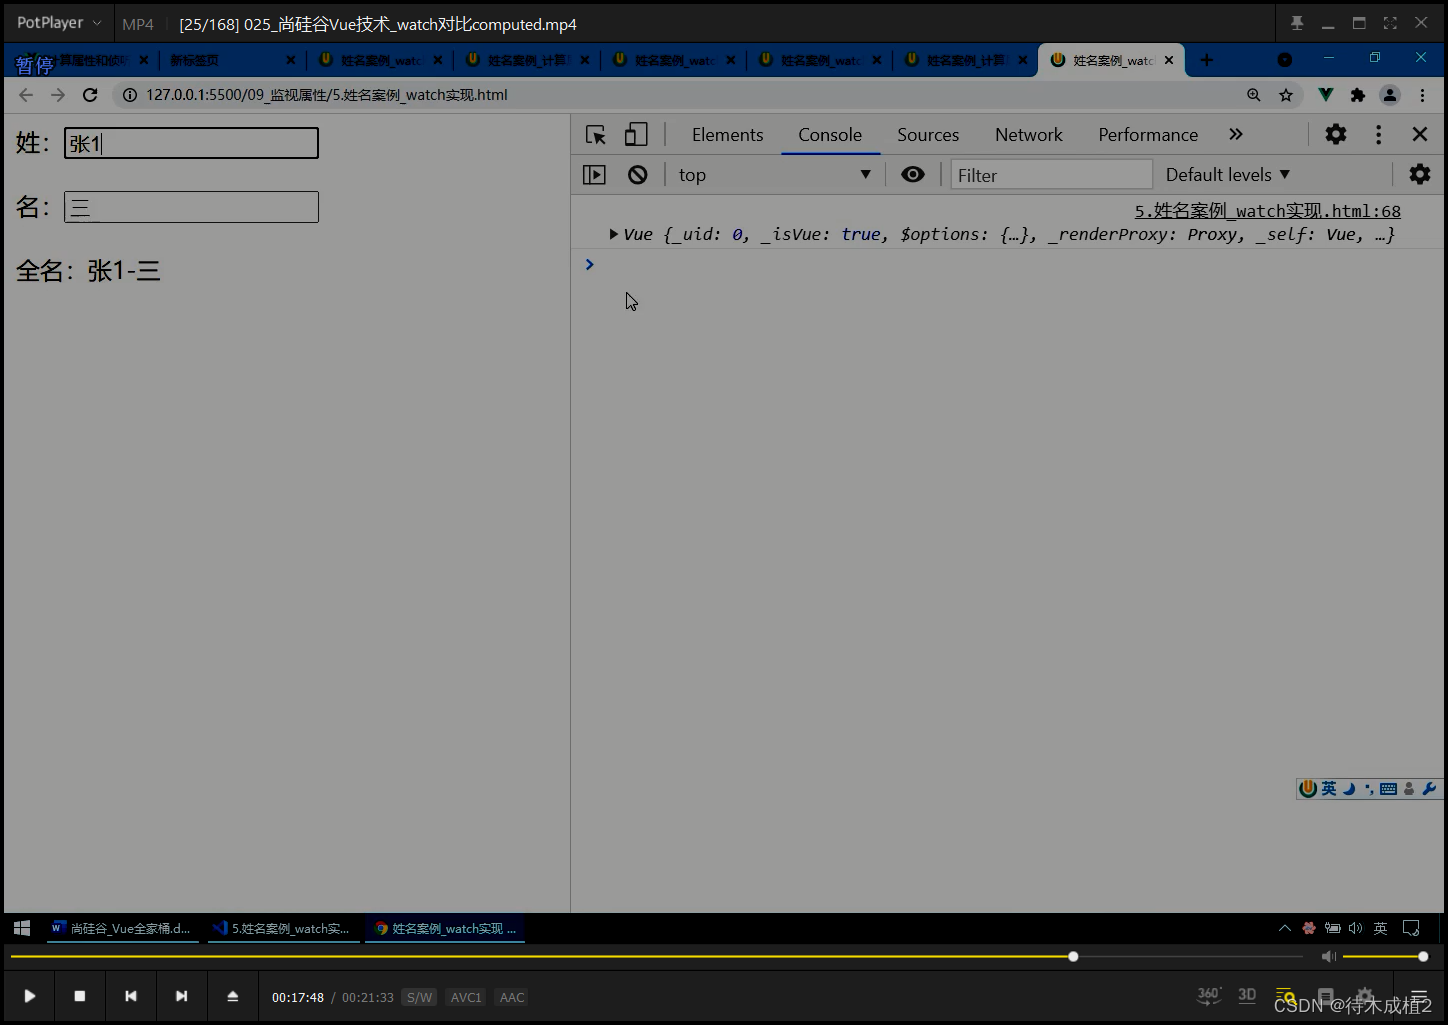Switch to the Performance tab
This screenshot has width=1448, height=1025.
pyautogui.click(x=1148, y=135)
